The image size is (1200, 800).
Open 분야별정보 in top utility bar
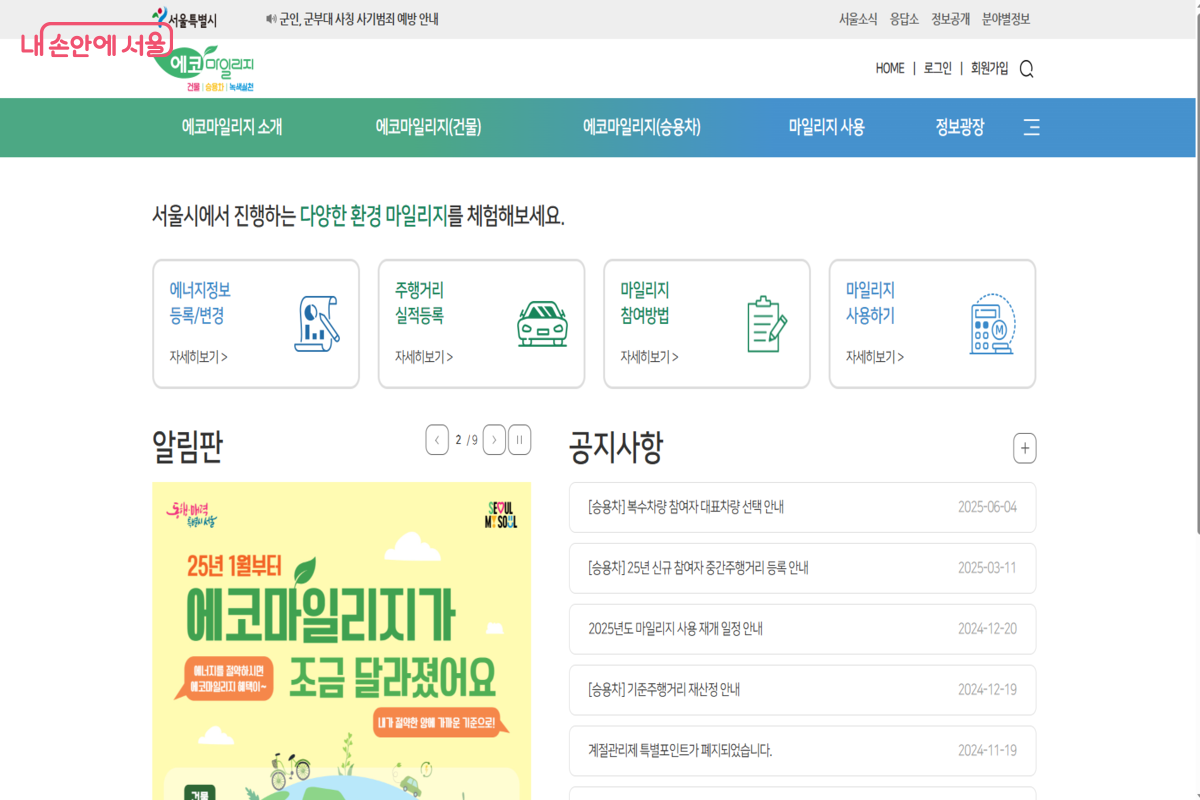coord(1005,19)
